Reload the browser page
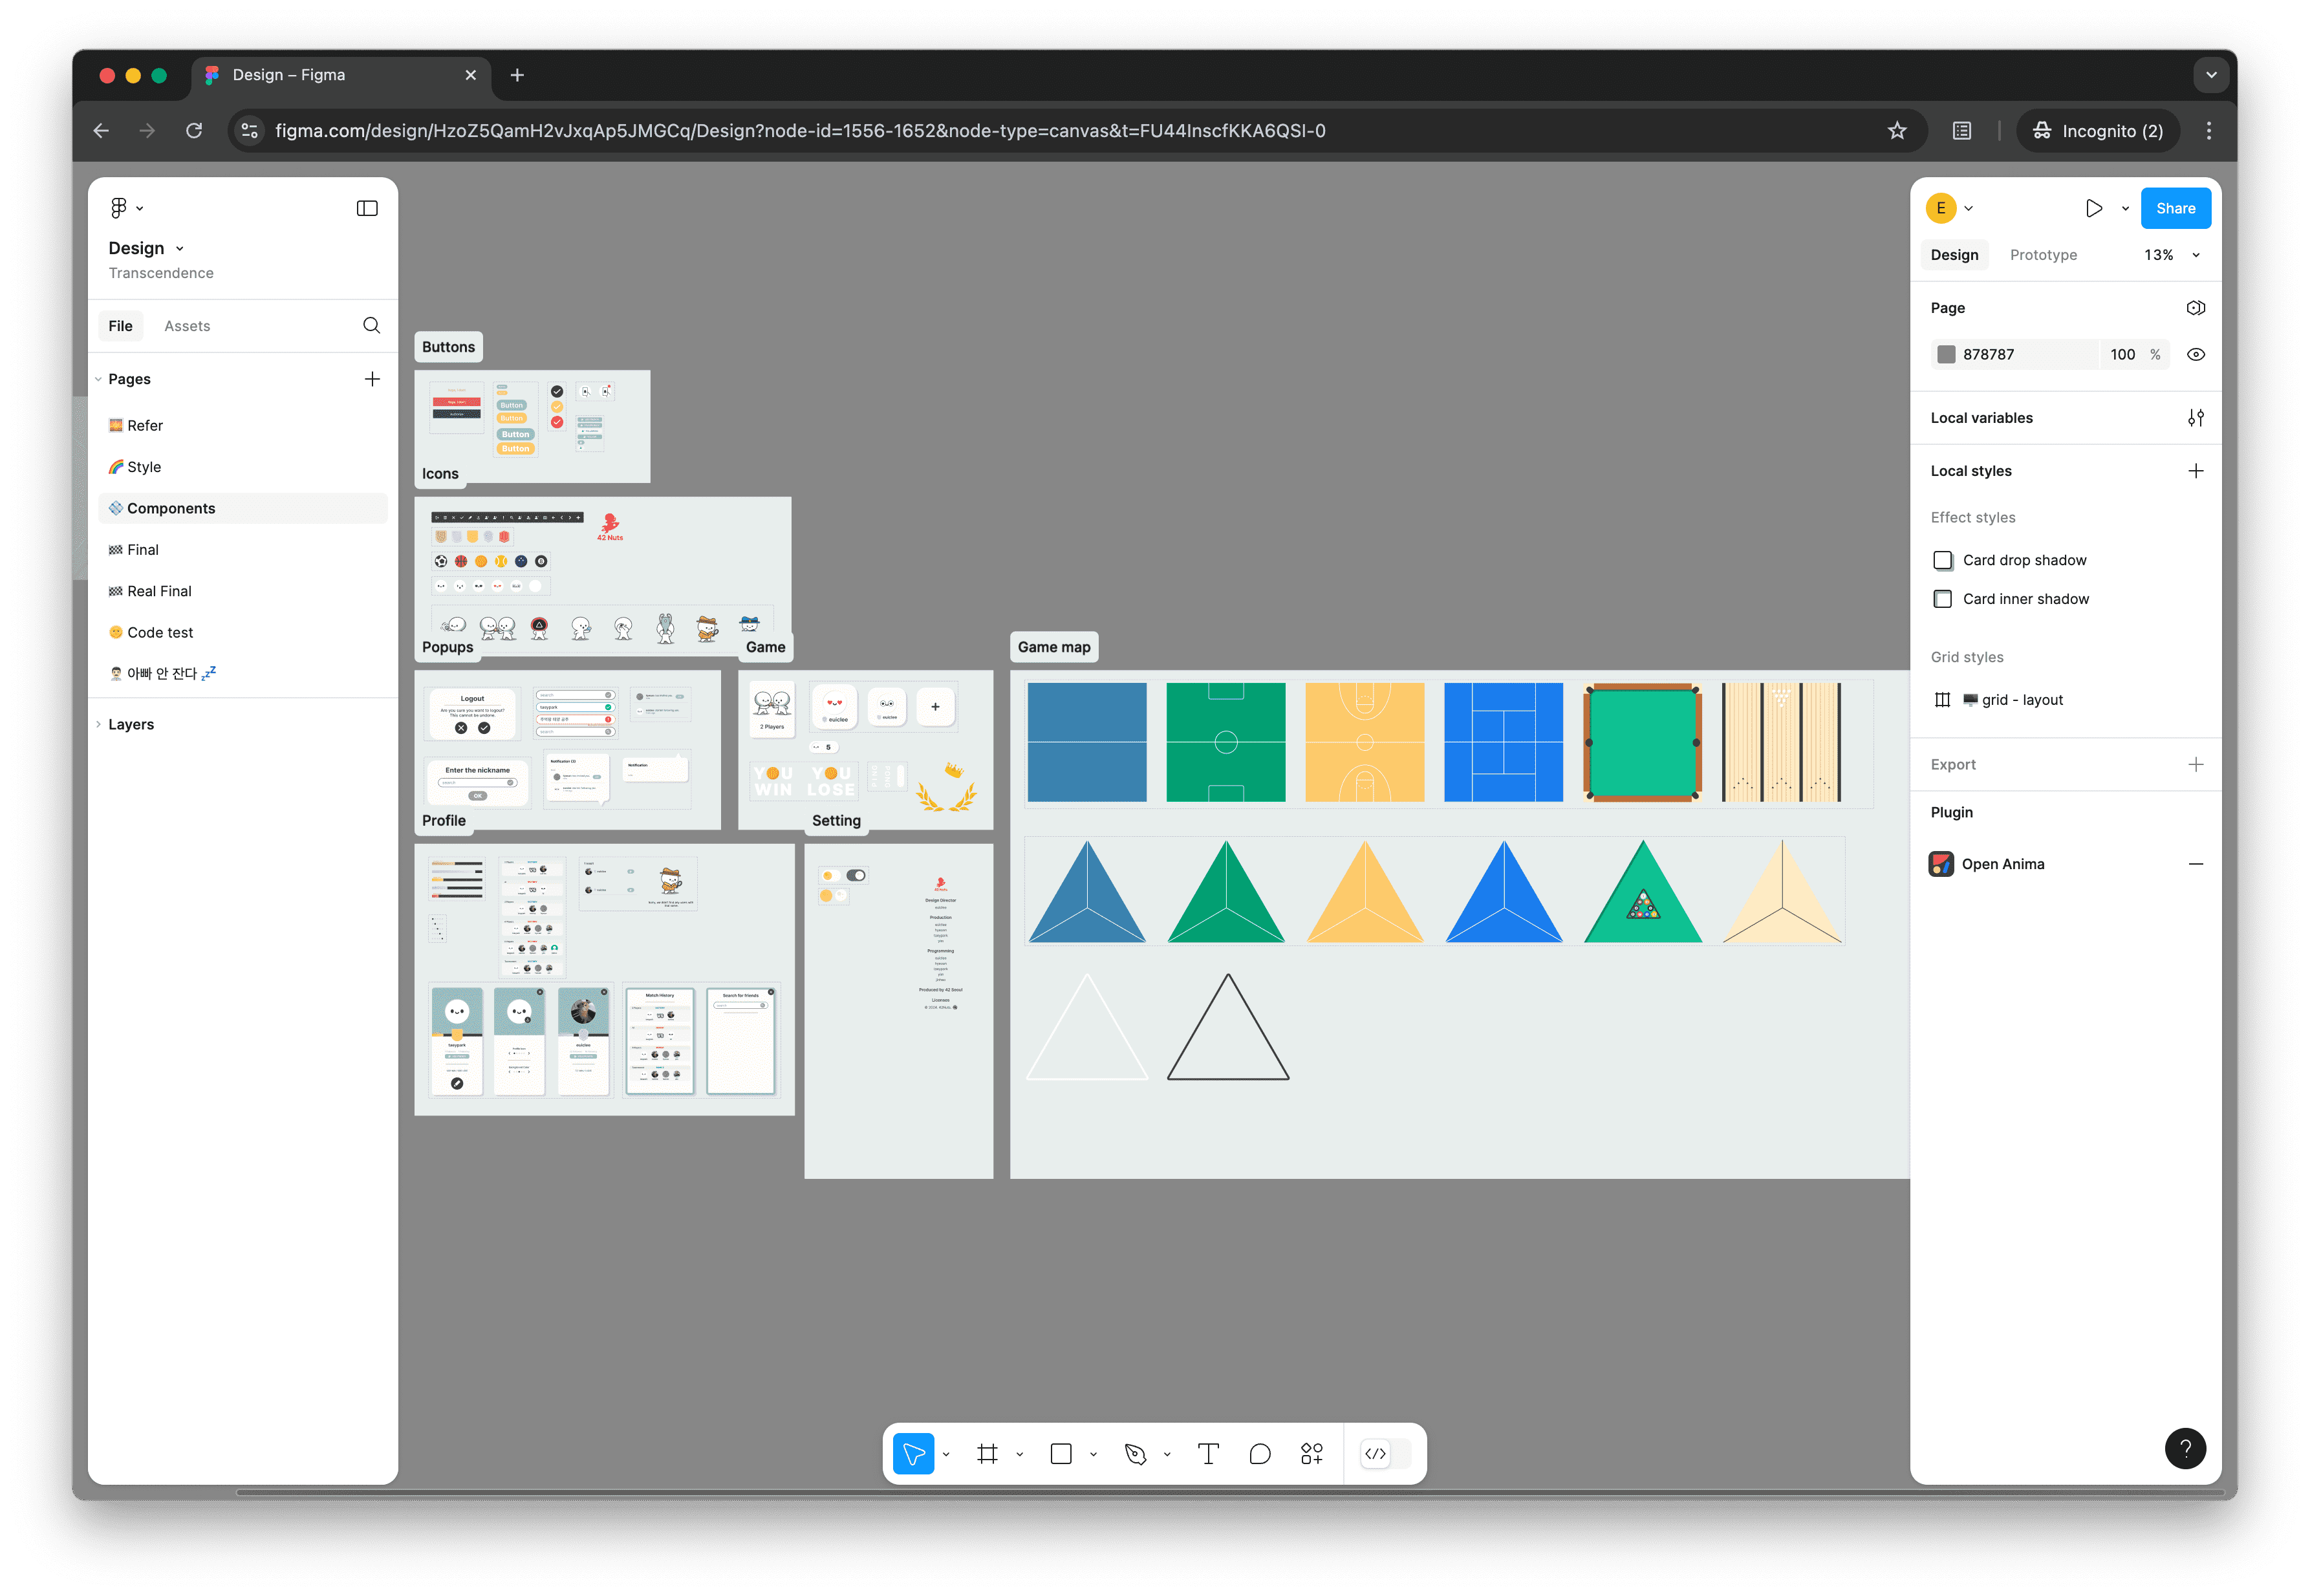The width and height of the screenshot is (2310, 1596). point(194,131)
